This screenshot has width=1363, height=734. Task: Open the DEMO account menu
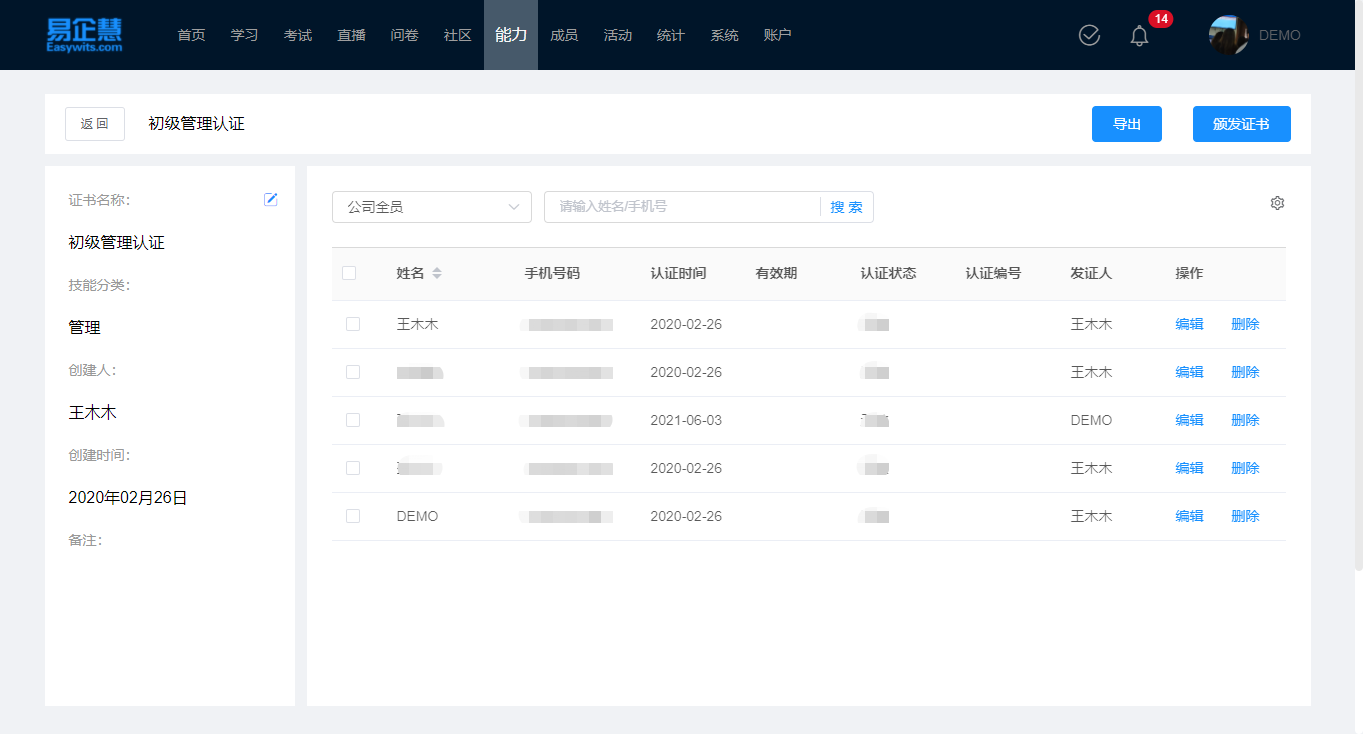tap(1279, 35)
